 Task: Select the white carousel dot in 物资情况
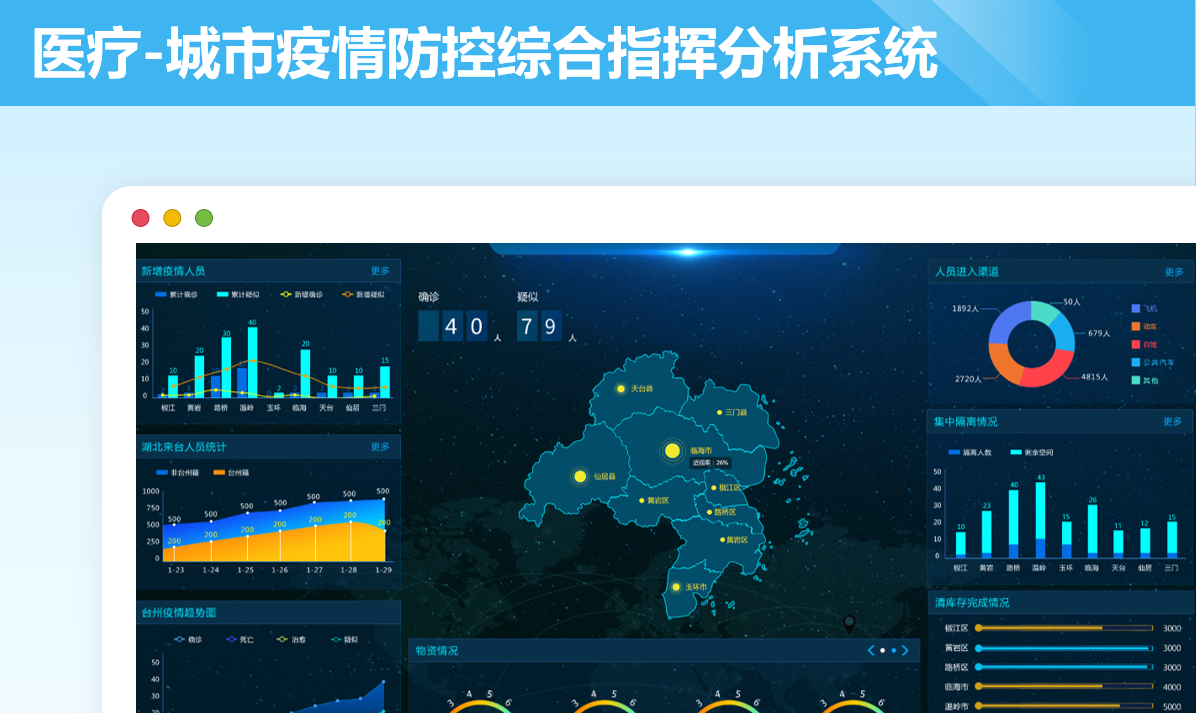pyautogui.click(x=883, y=650)
